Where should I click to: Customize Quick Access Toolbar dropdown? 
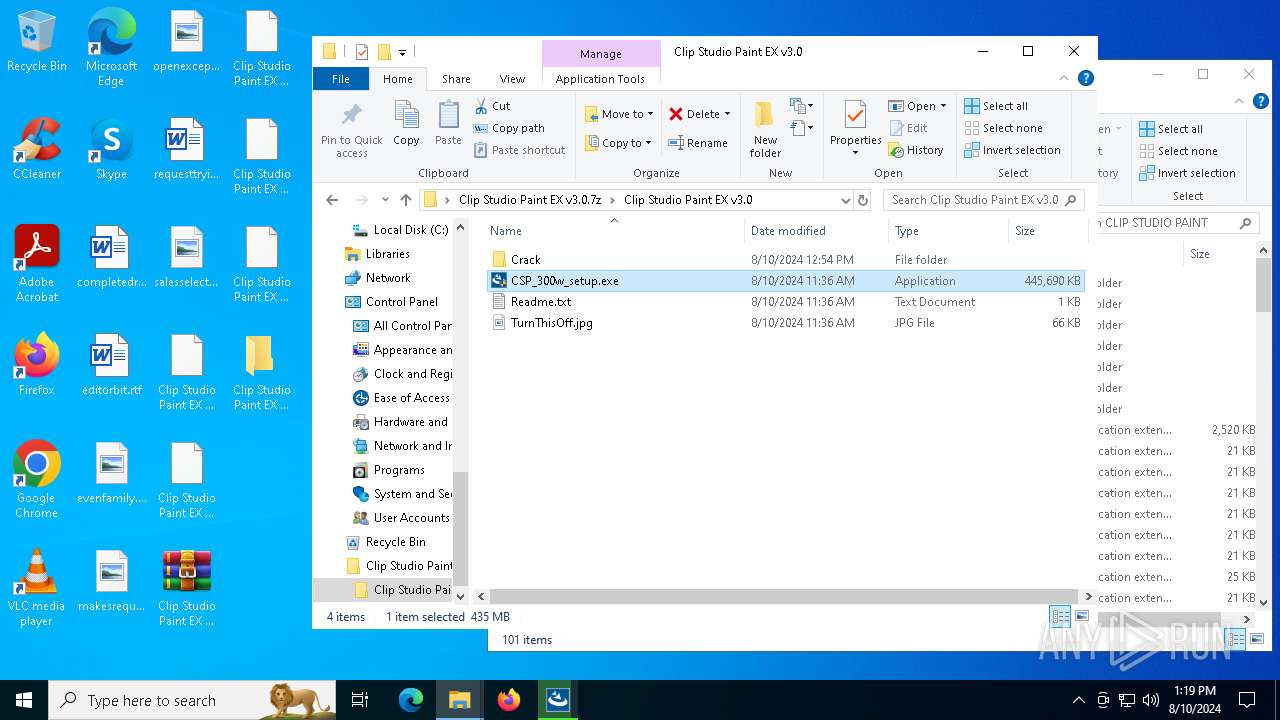coord(403,52)
